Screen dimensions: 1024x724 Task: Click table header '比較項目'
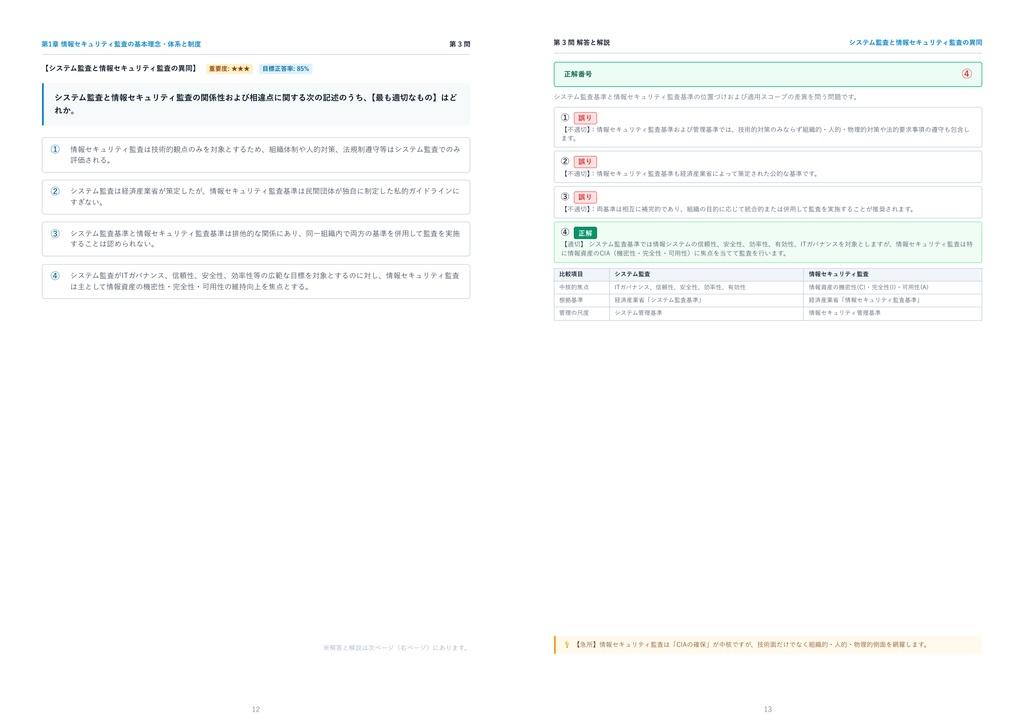tap(571, 274)
